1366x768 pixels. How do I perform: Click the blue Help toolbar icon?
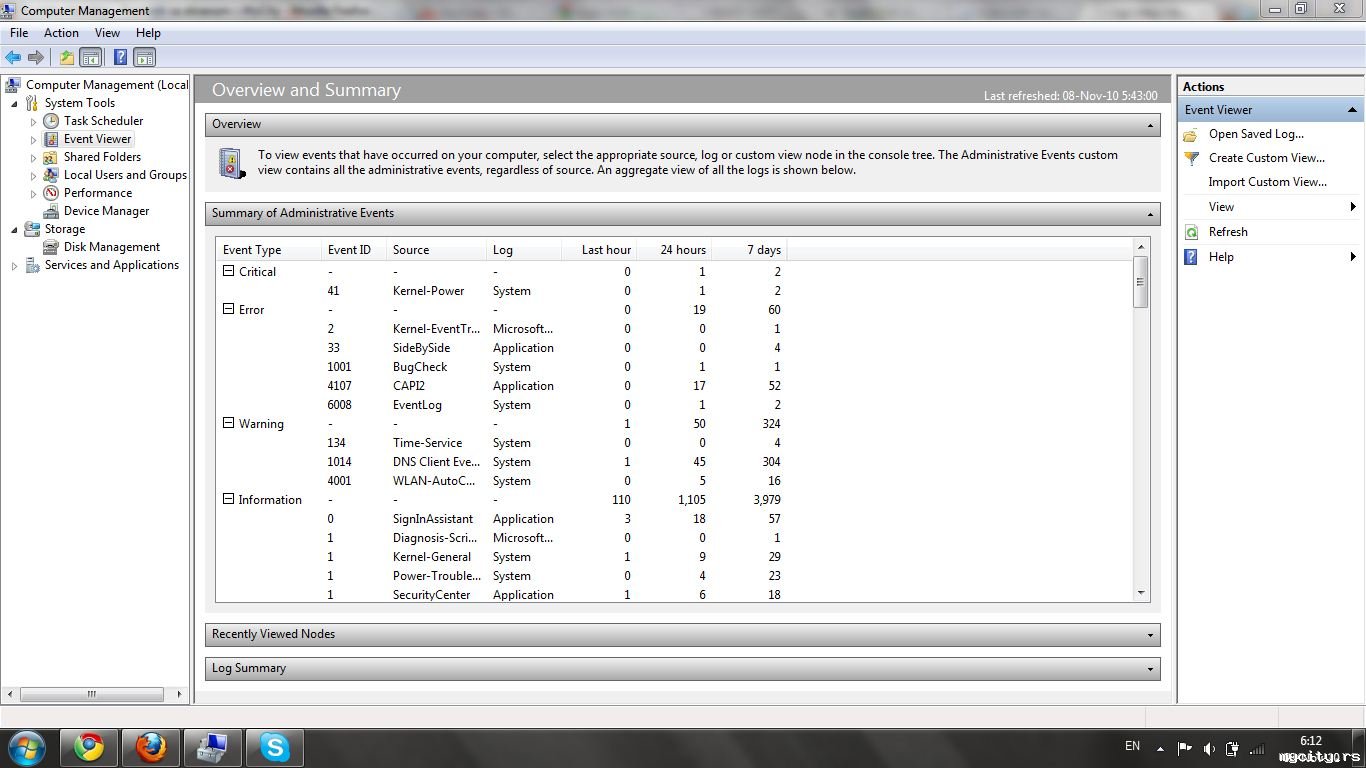120,58
